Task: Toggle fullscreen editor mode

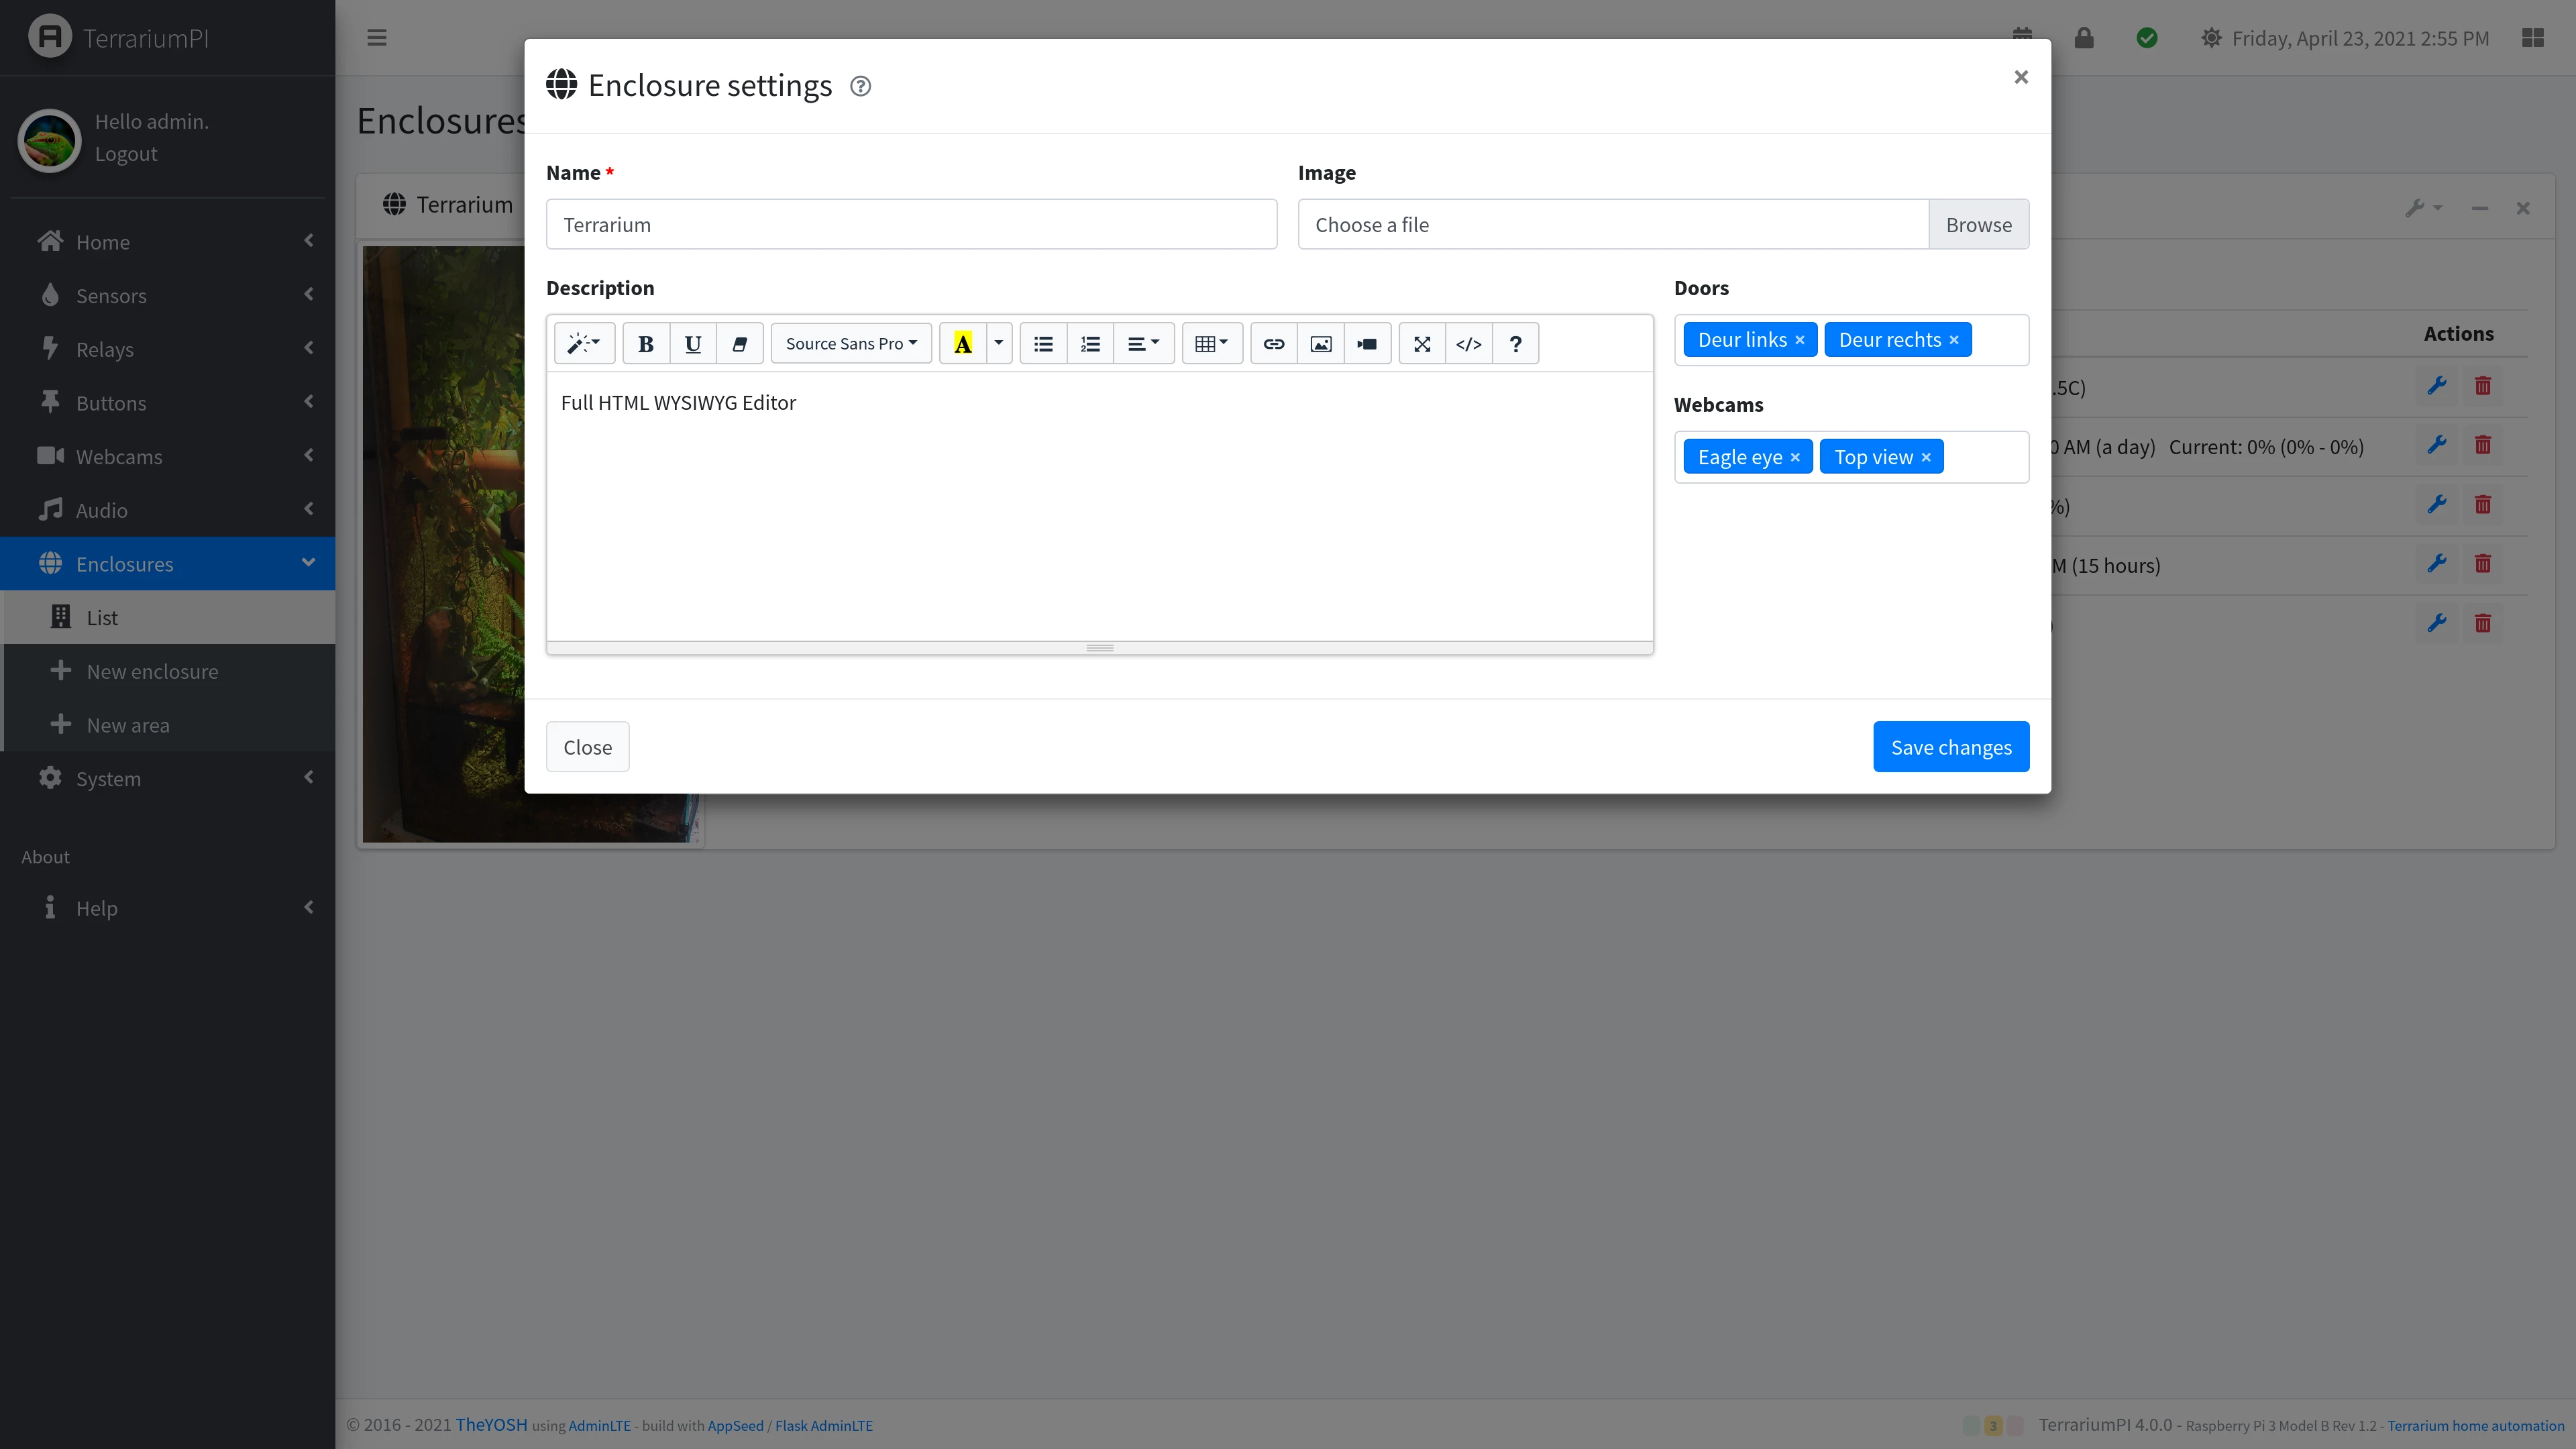Action: tap(1421, 344)
